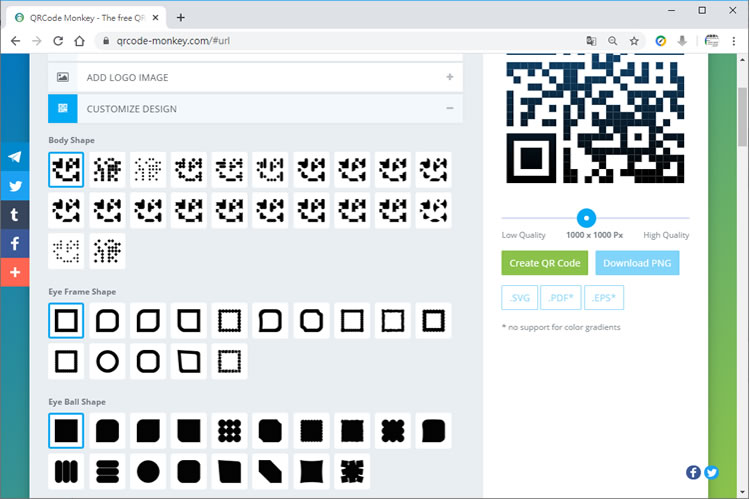
Task: Go to browser home page
Action: (79, 41)
